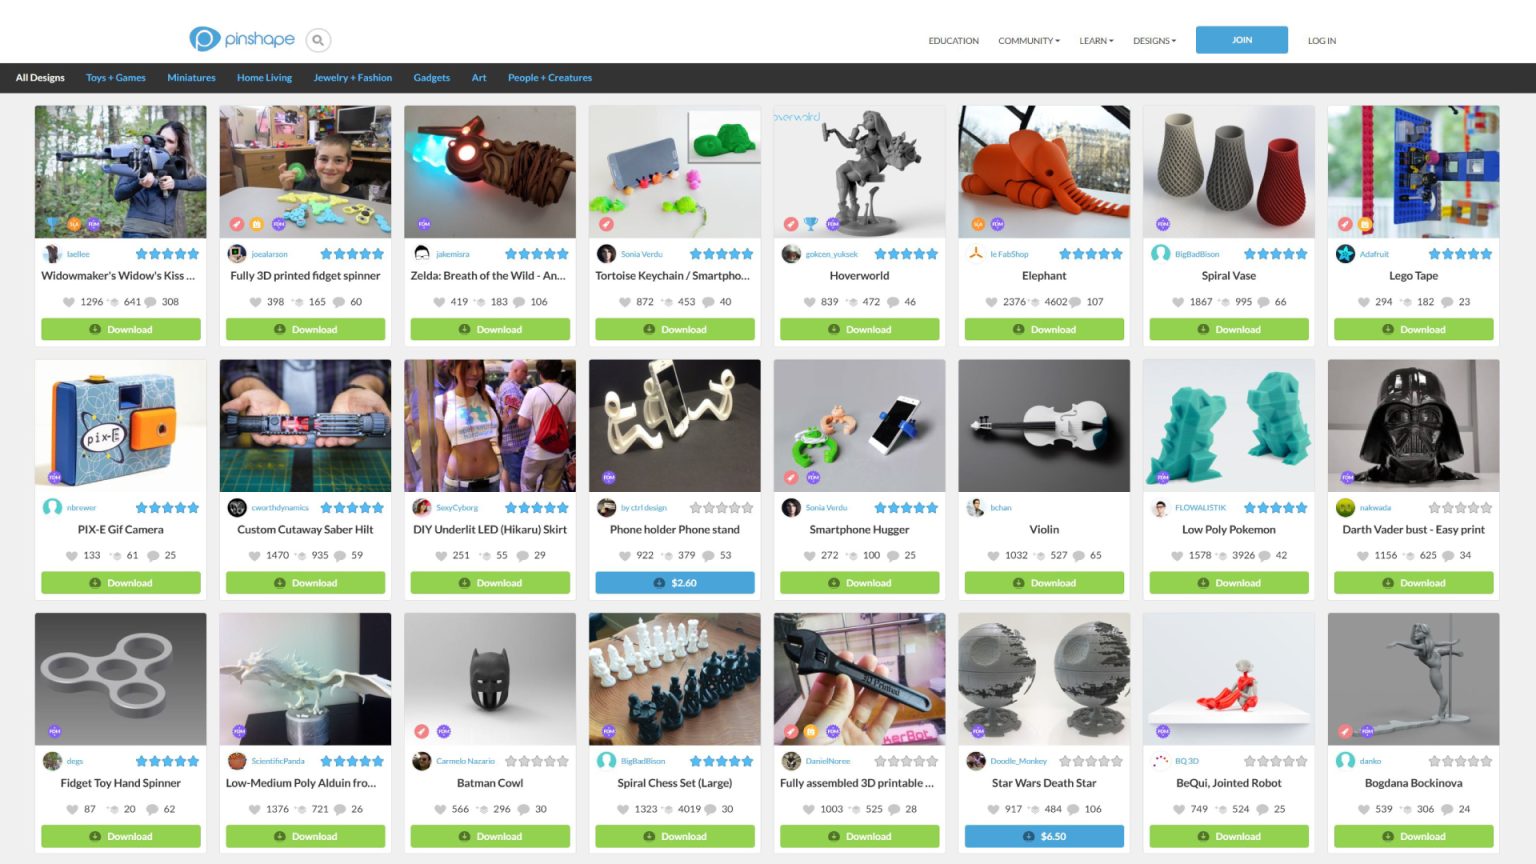Click the Pinshape logo
Viewport: 1536px width, 864px height.
243,38
